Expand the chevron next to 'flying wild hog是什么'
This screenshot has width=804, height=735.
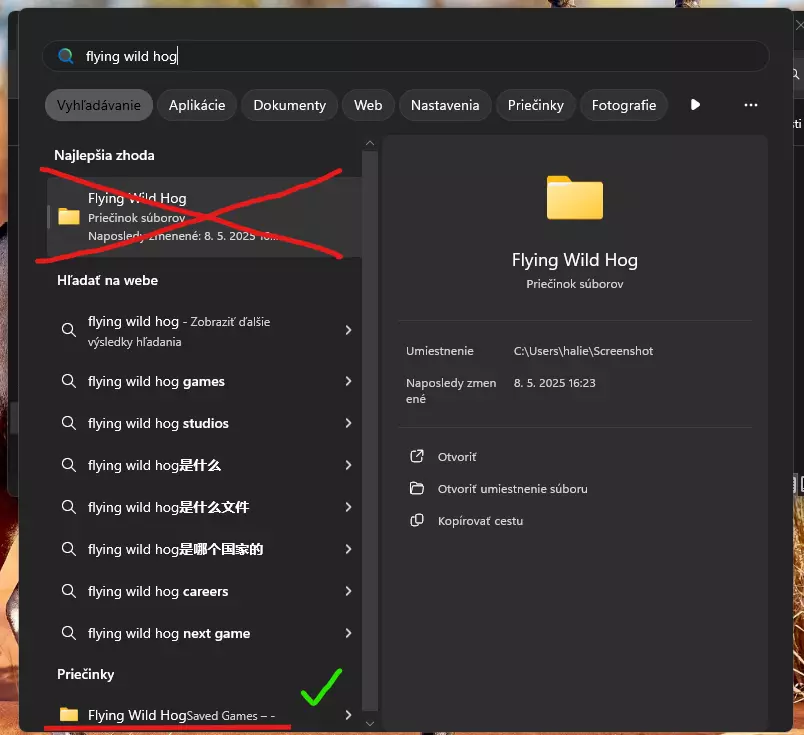[x=348, y=465]
